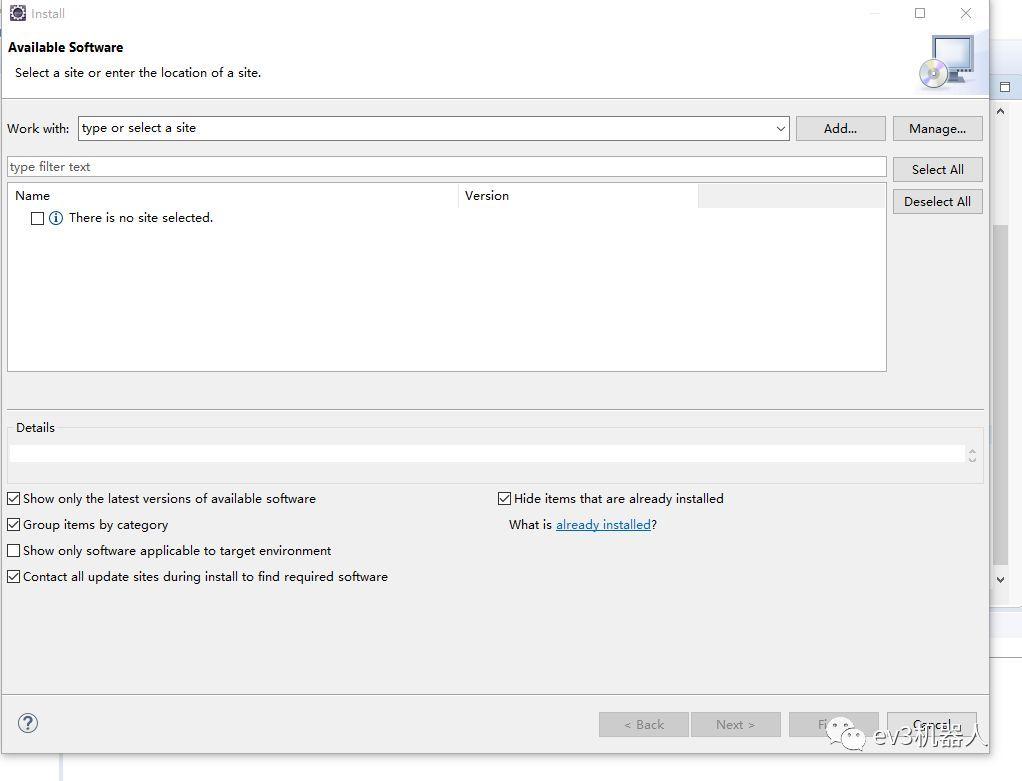Uncheck 'Contact all update sites during install'
Image resolution: width=1022 pixels, height=781 pixels.
(14, 577)
